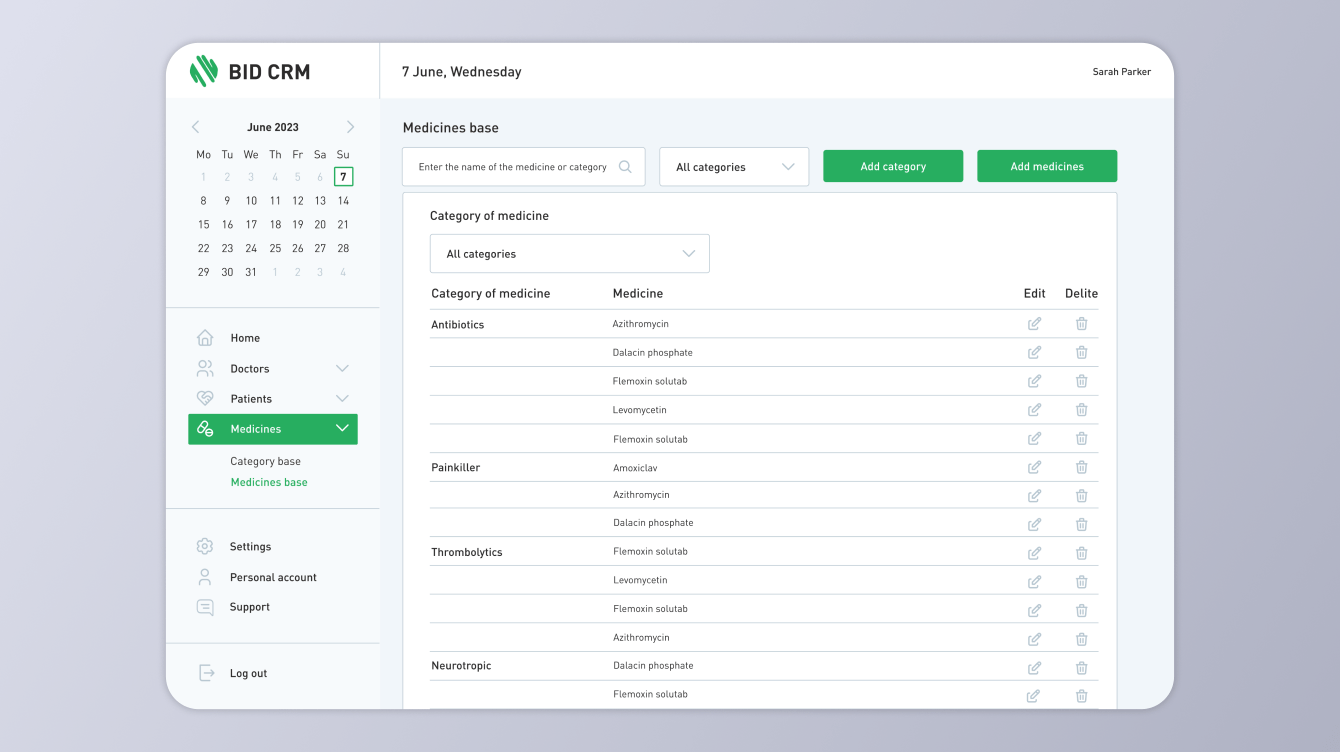
Task: Click the June 2023 month label
Action: coord(273,128)
